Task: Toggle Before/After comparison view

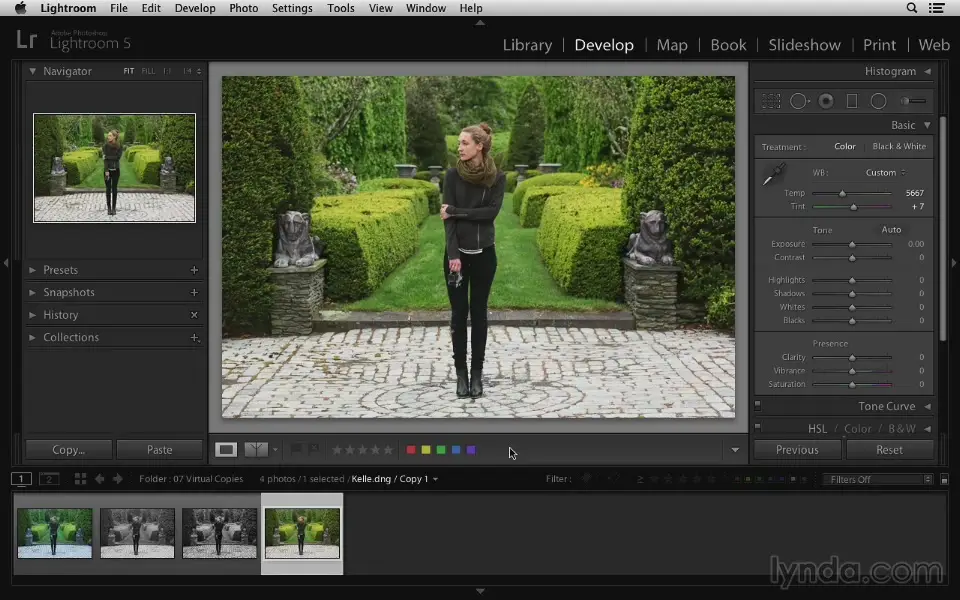Action: (256, 450)
